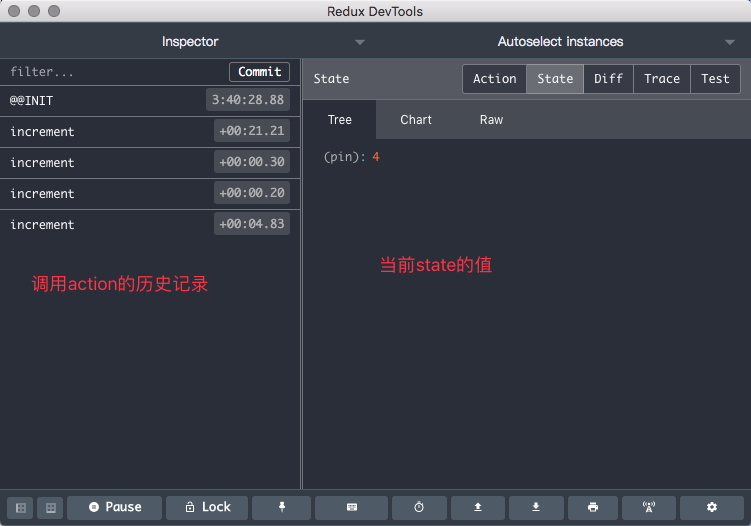Open the Autoselect instances dropdown
The width and height of the screenshot is (751, 526).
[560, 42]
